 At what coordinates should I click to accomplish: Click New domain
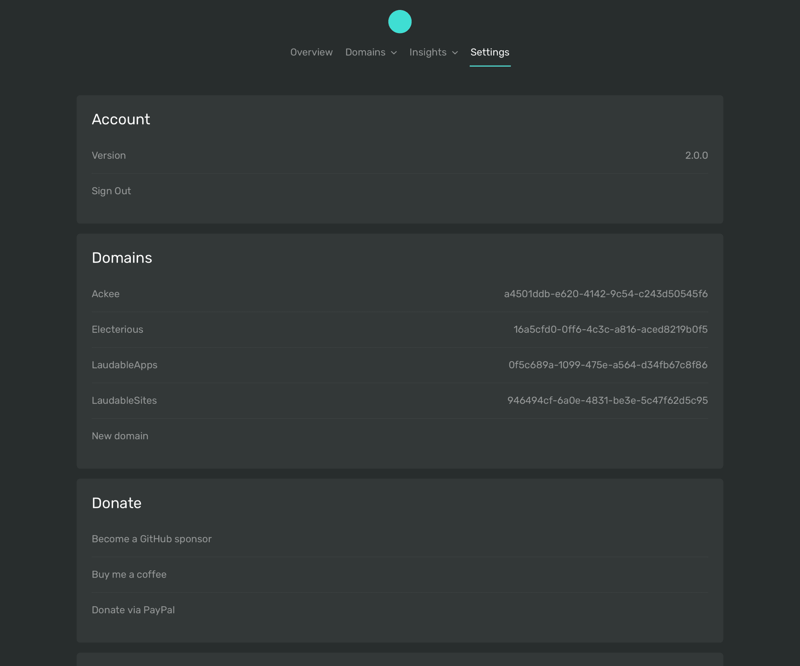pos(120,436)
